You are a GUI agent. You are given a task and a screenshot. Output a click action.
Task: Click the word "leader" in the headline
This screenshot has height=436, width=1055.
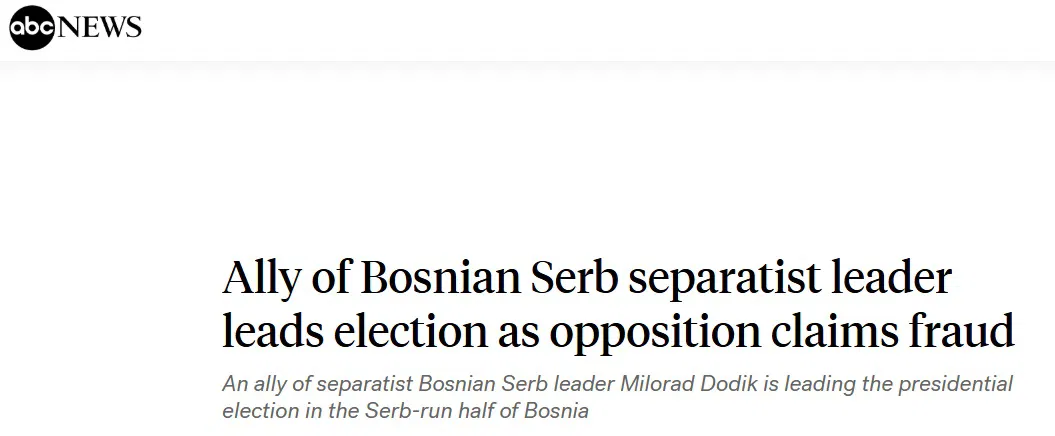895,278
